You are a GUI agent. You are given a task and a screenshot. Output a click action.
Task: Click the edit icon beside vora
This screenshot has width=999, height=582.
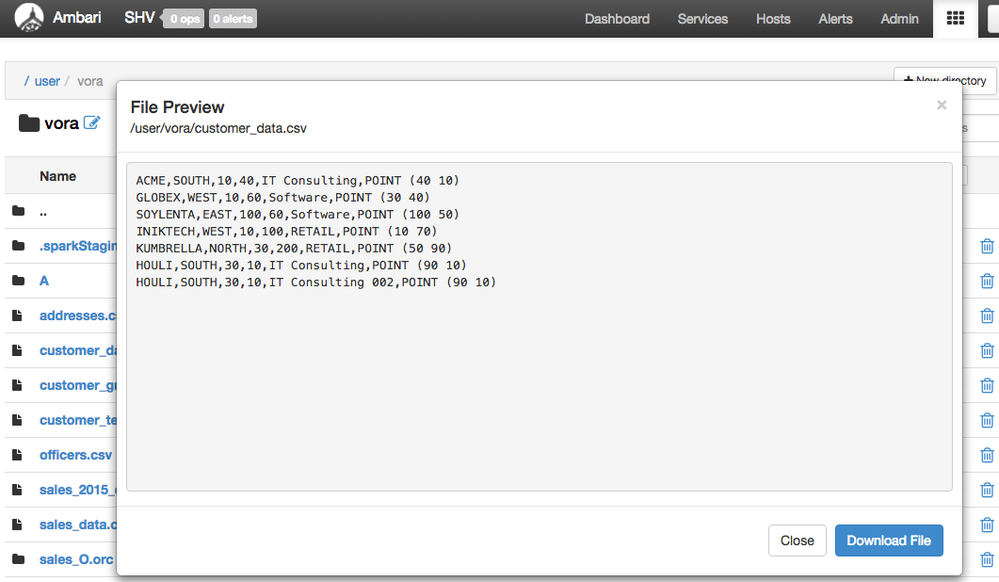tap(92, 123)
